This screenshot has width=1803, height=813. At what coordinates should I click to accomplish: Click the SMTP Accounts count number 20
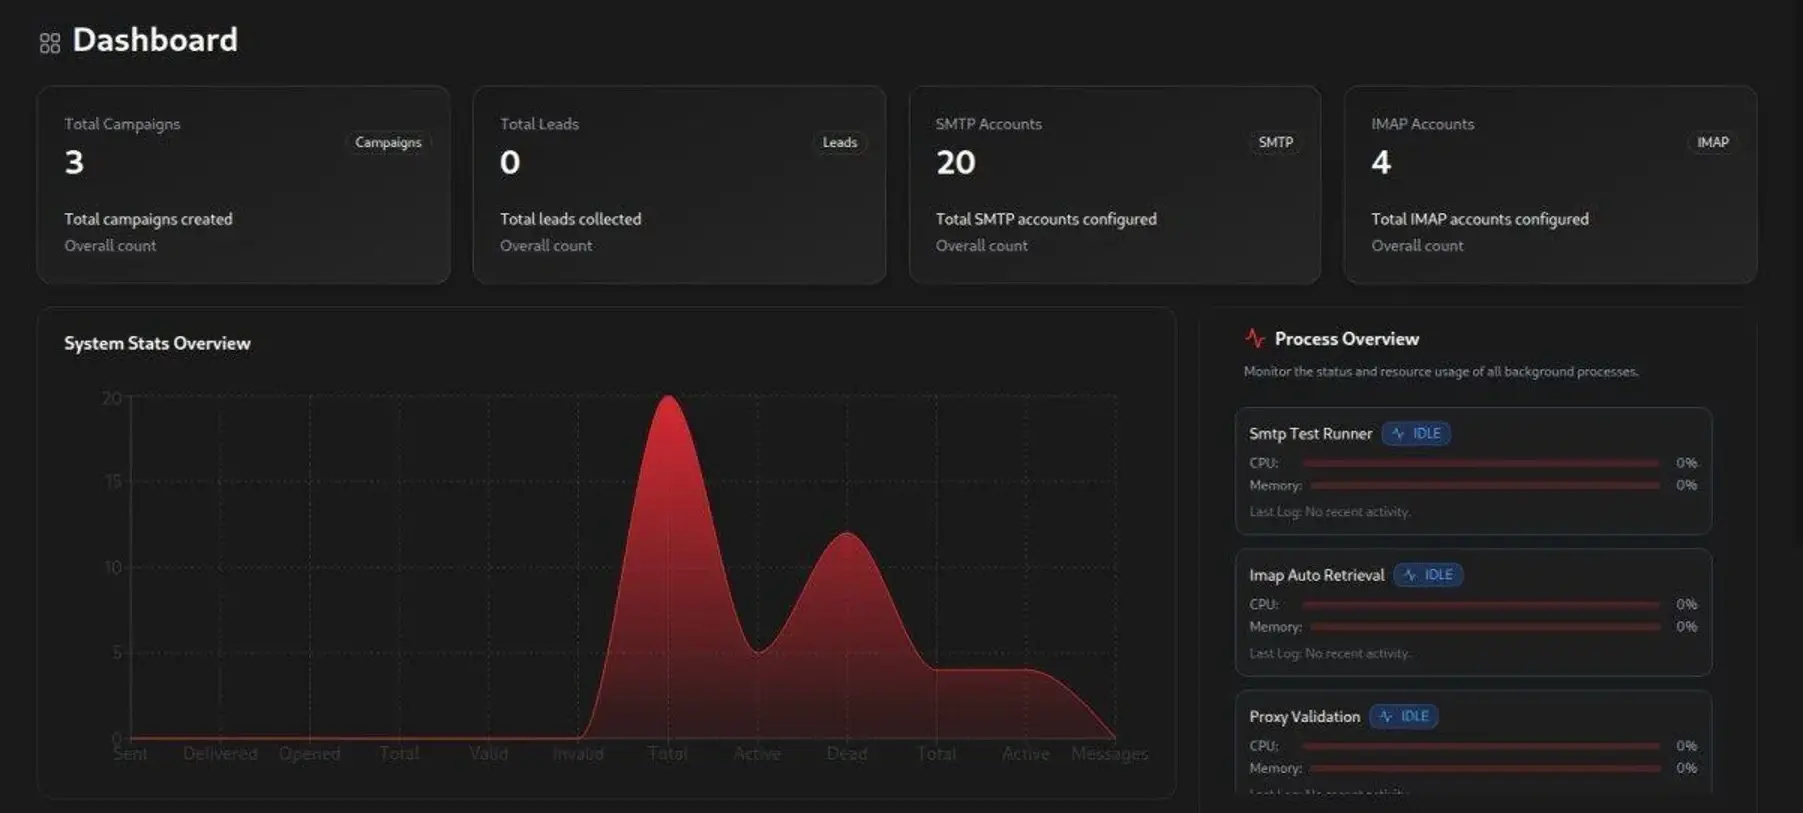point(955,163)
